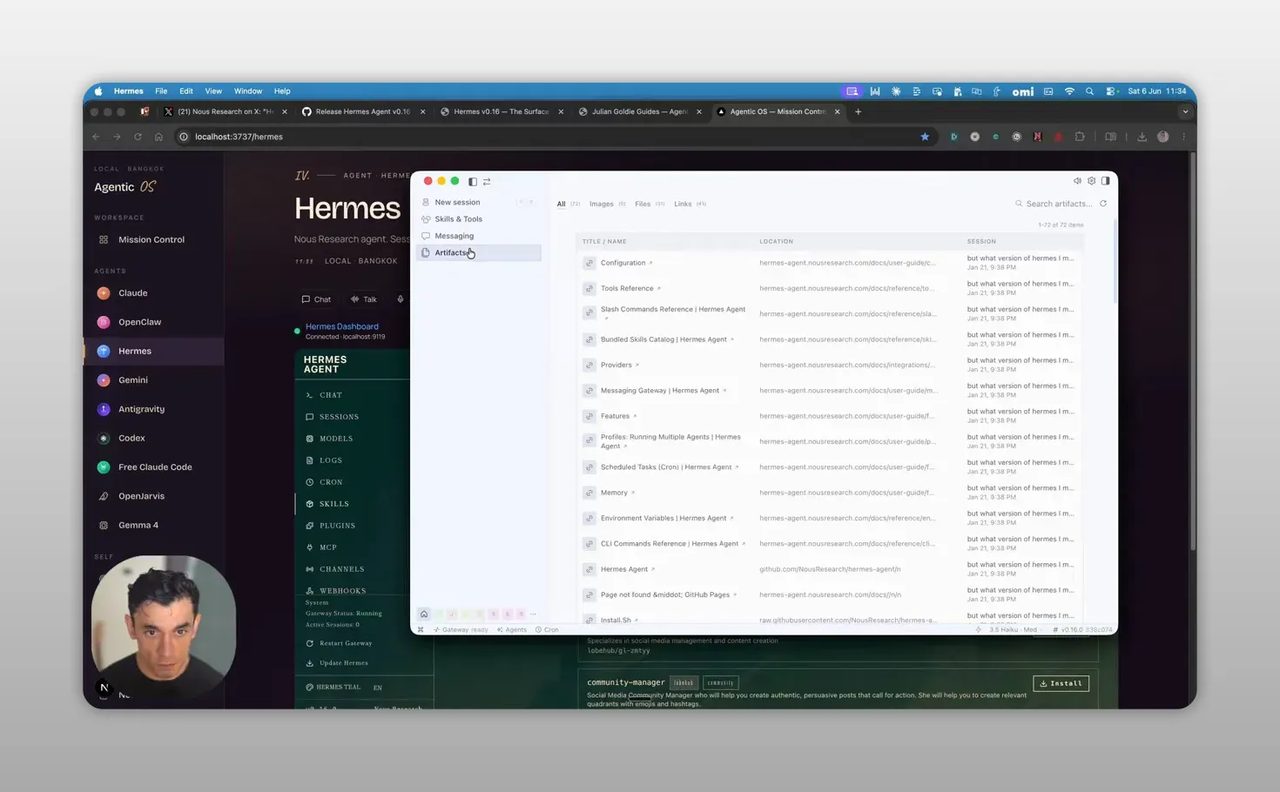Open the Configuration artifact link
The image size is (1280, 792).
pyautogui.click(x=623, y=263)
